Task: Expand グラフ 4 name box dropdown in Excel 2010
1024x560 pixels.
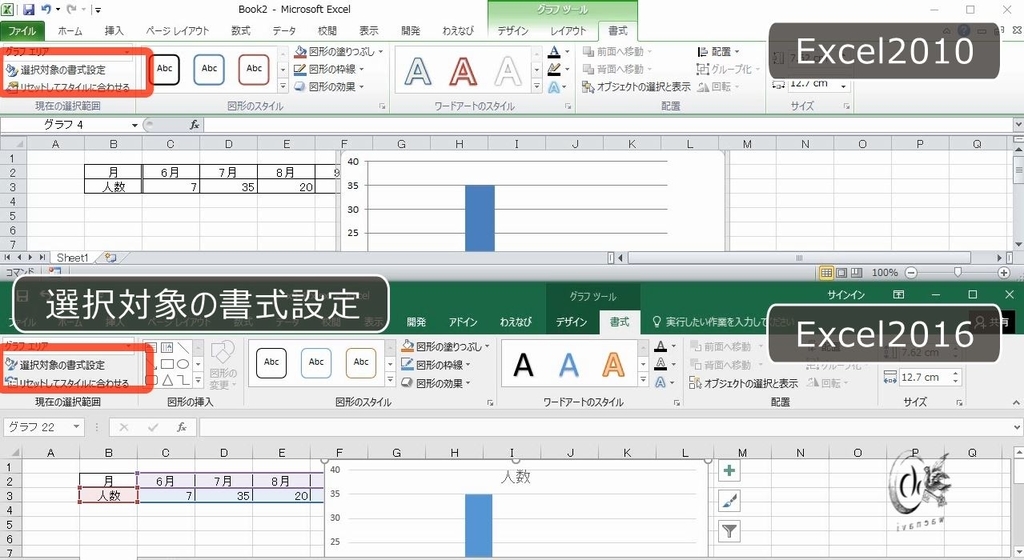Action: point(135,125)
